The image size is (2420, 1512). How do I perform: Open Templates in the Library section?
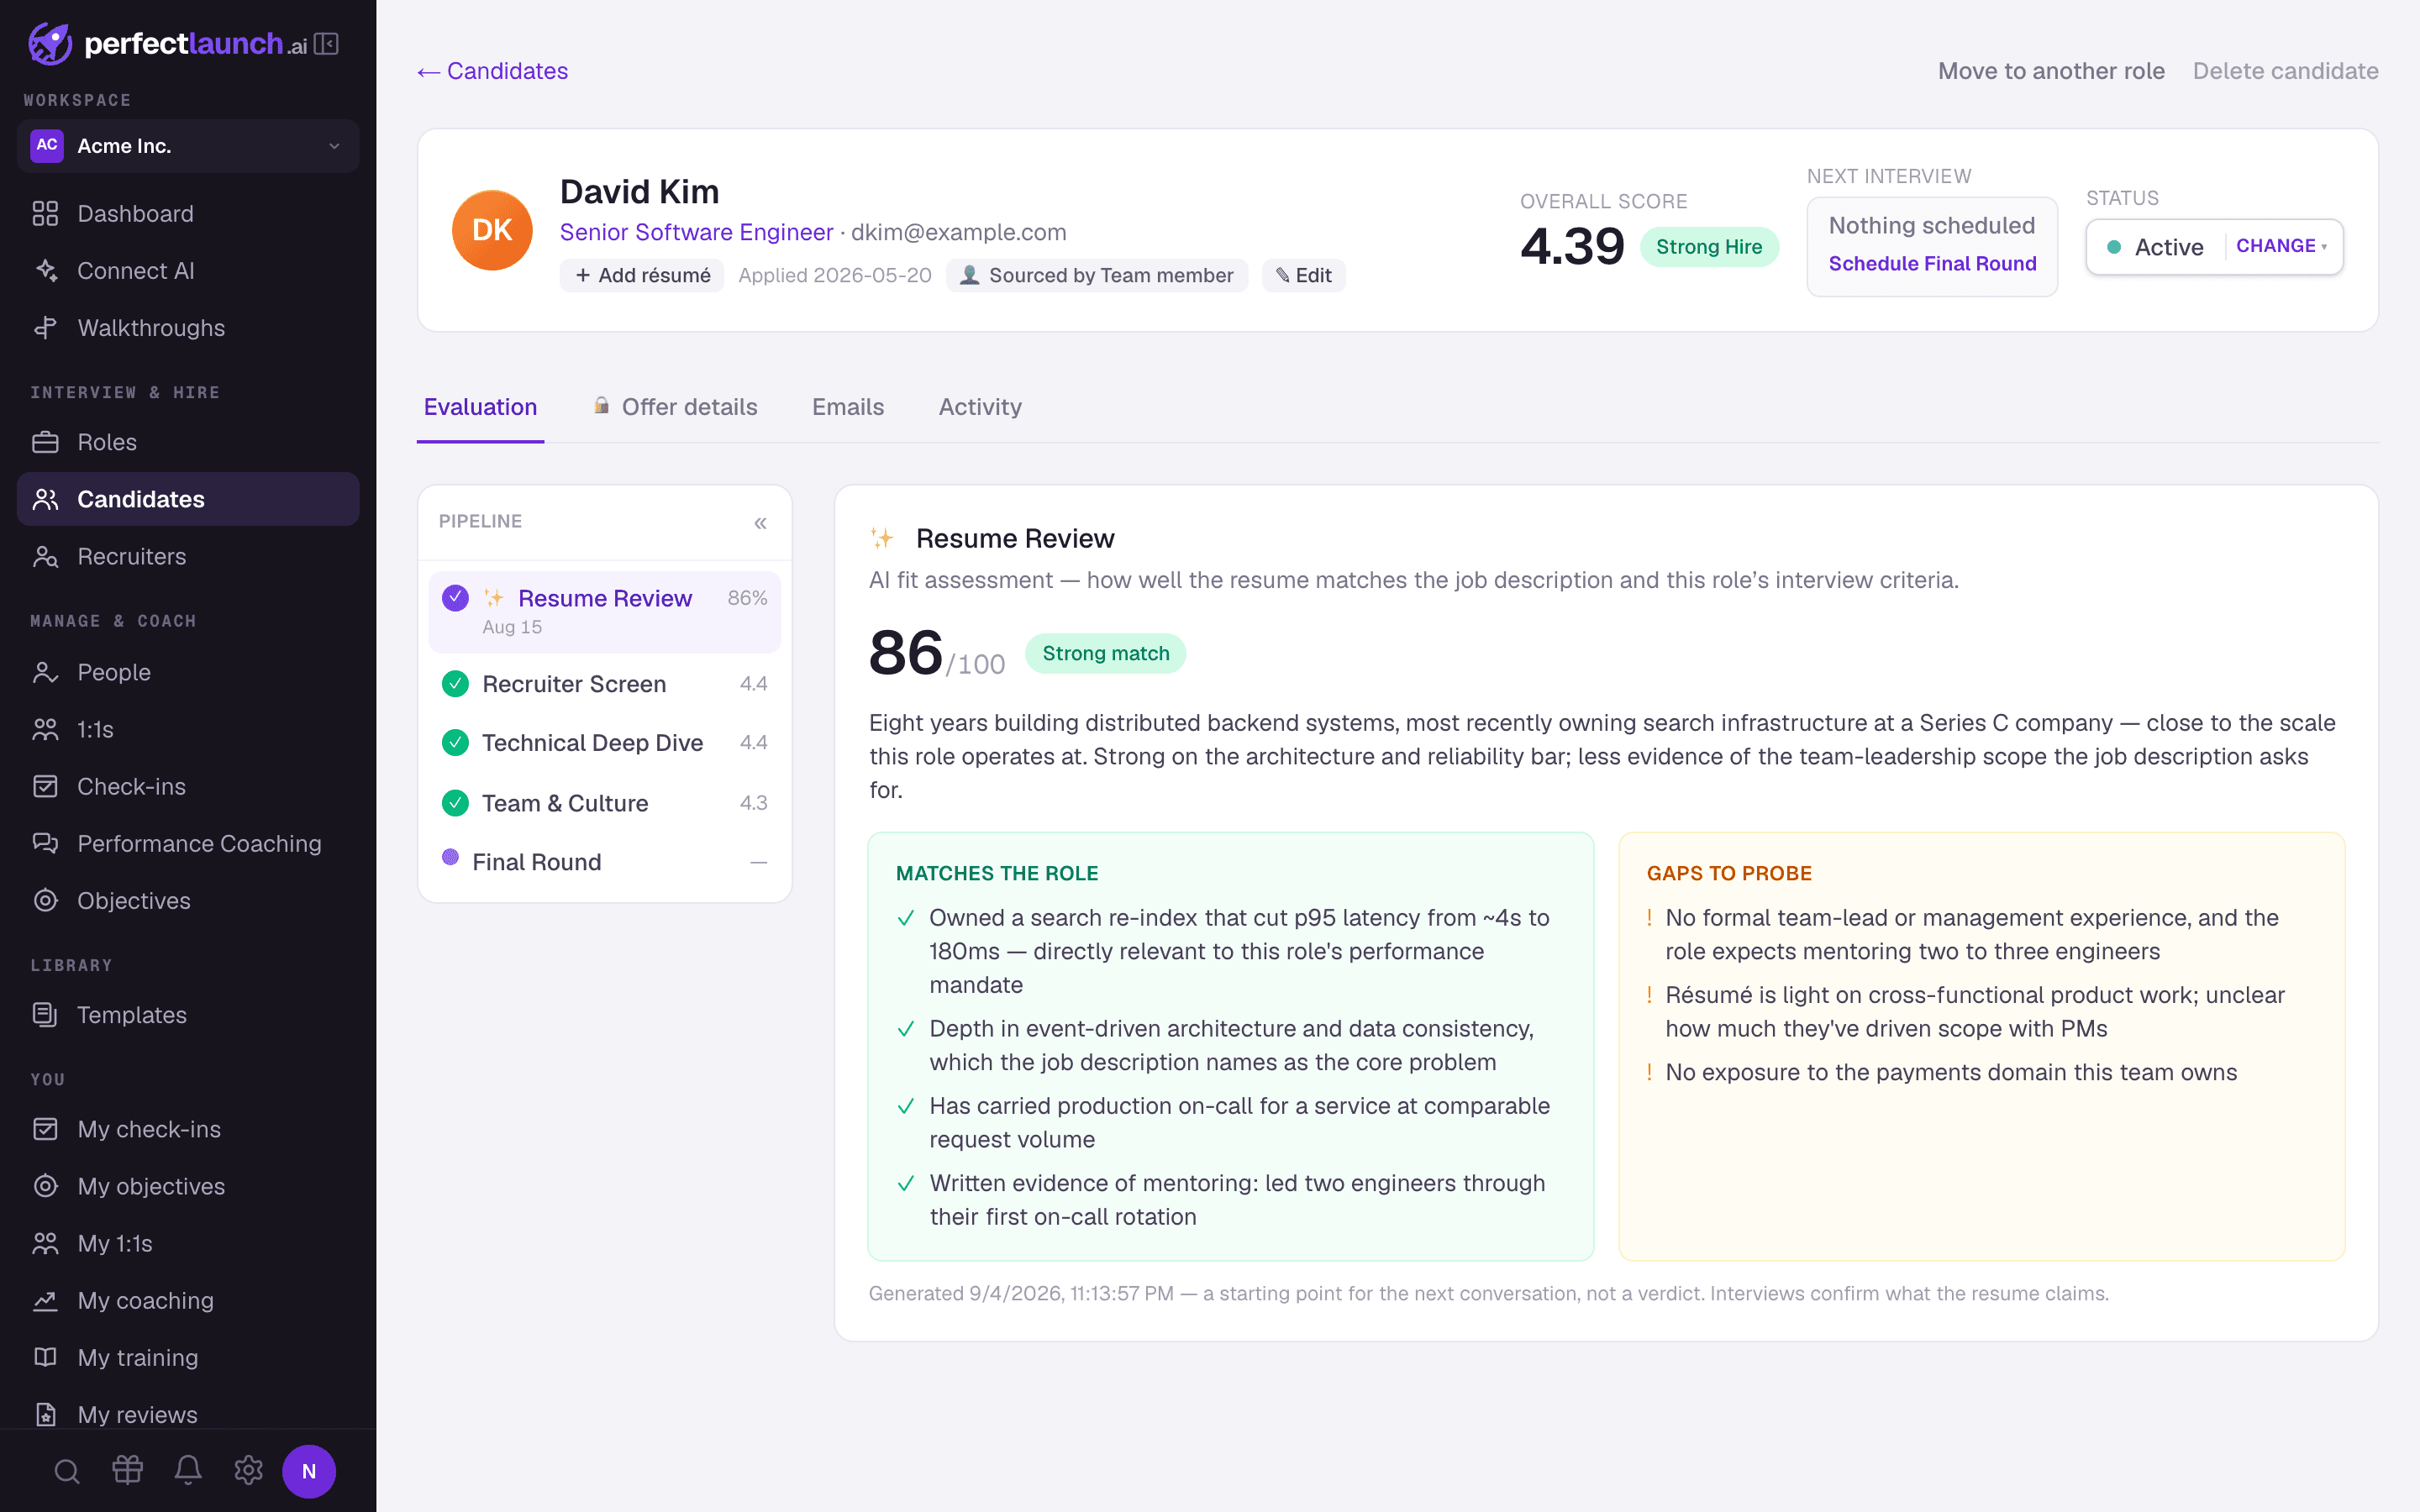click(188, 1015)
